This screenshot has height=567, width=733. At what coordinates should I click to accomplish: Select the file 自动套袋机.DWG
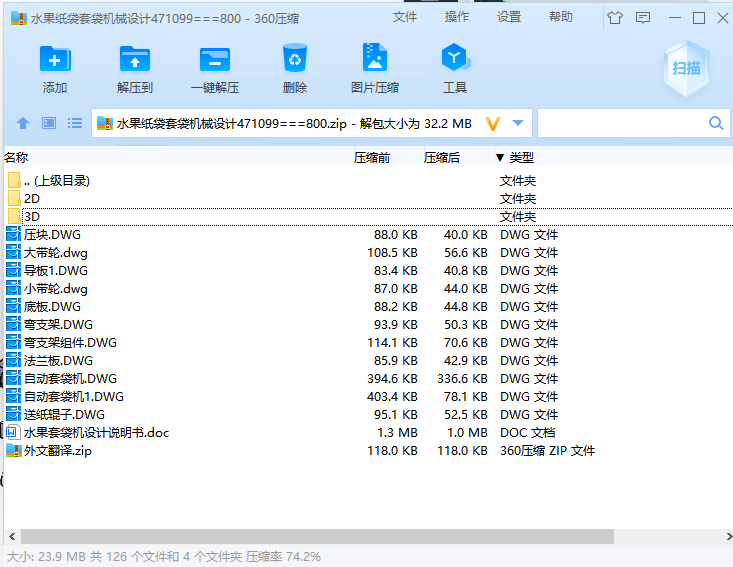(x=368, y=379)
